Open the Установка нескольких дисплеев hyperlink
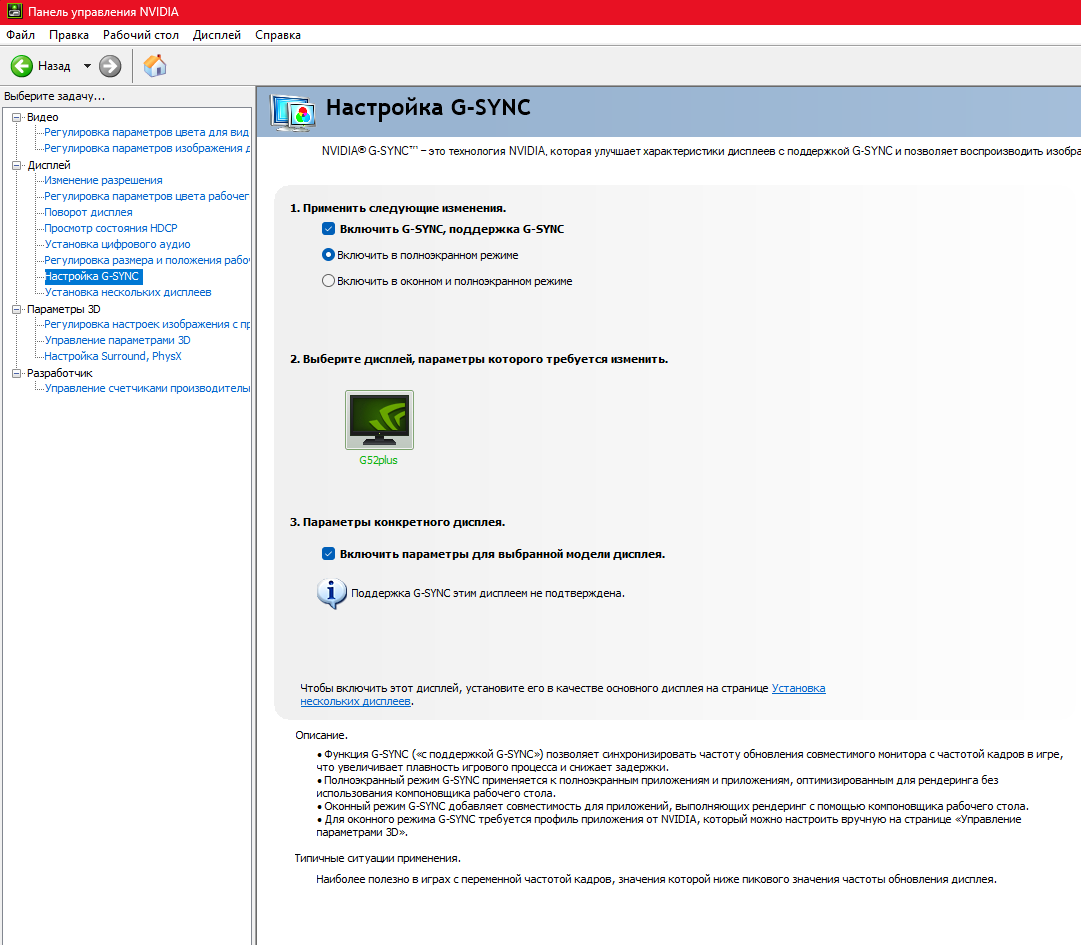 pyautogui.click(x=798, y=688)
